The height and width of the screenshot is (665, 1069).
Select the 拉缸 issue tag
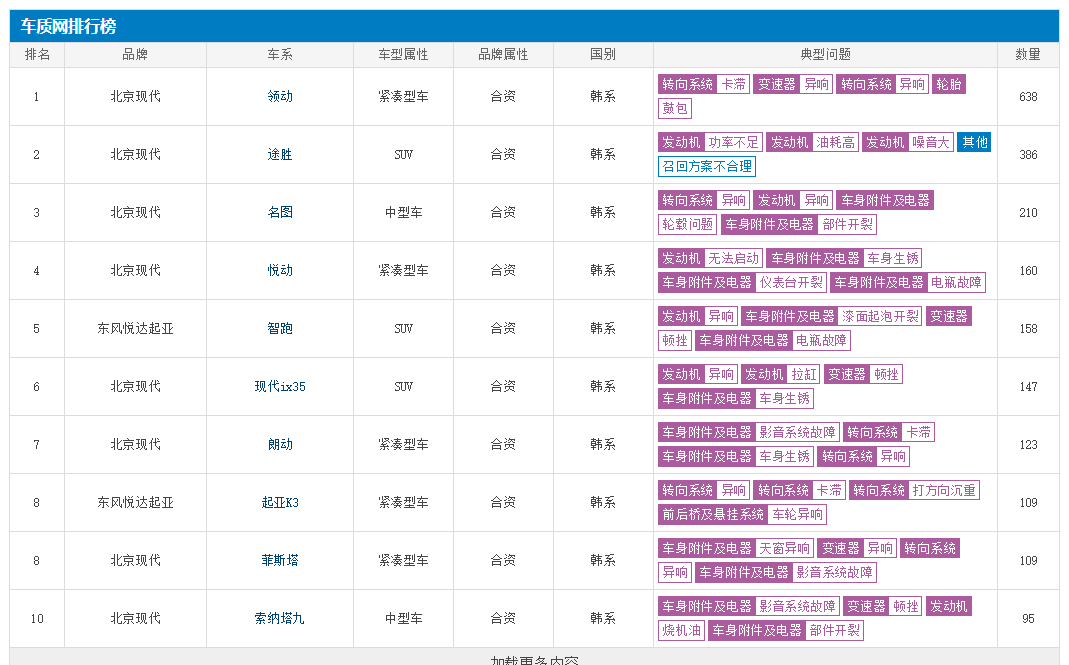pyautogui.click(x=803, y=374)
